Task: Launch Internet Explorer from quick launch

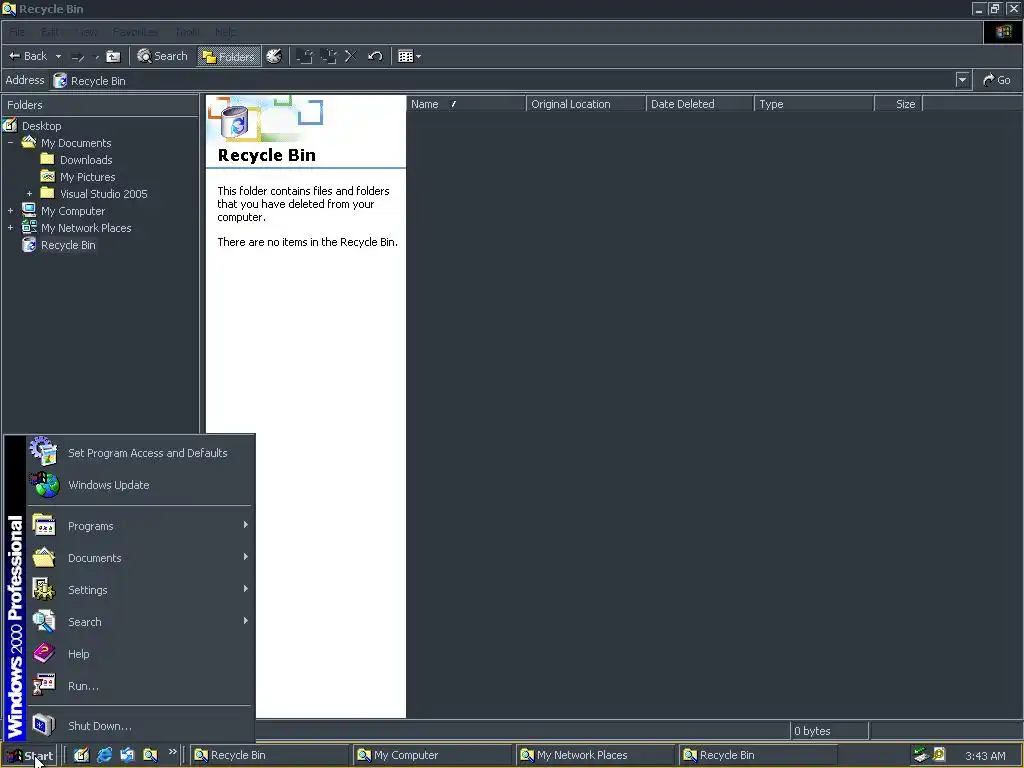Action: pos(104,755)
